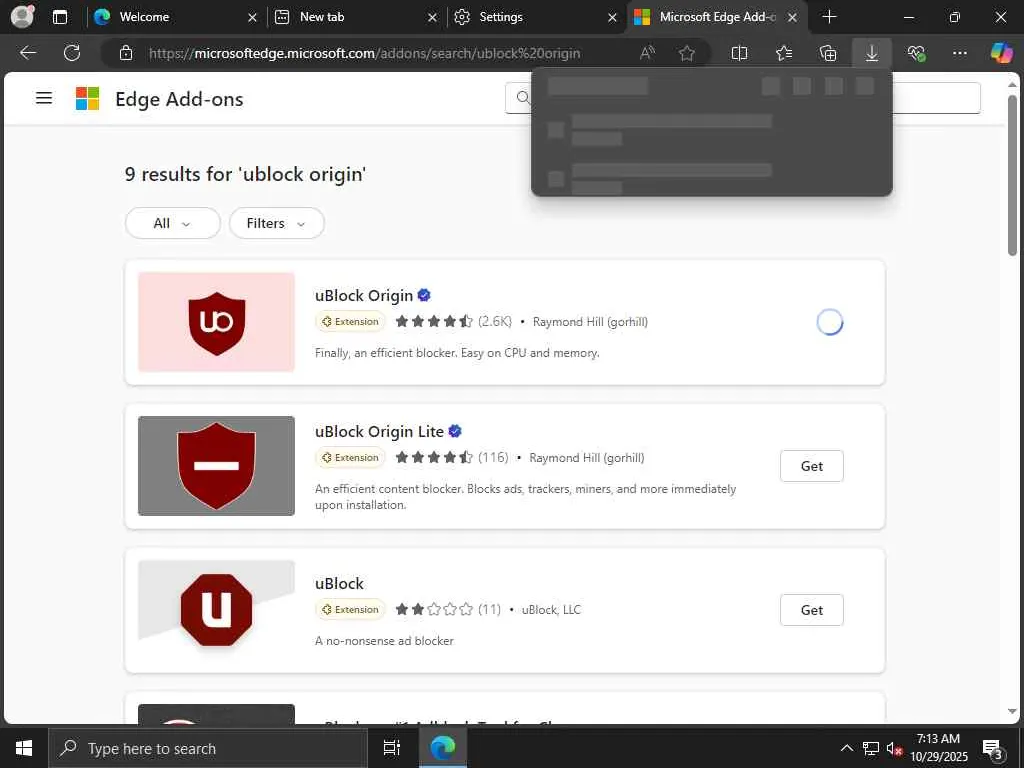Add this page to favorites star
The width and height of the screenshot is (1024, 768).
[686, 53]
